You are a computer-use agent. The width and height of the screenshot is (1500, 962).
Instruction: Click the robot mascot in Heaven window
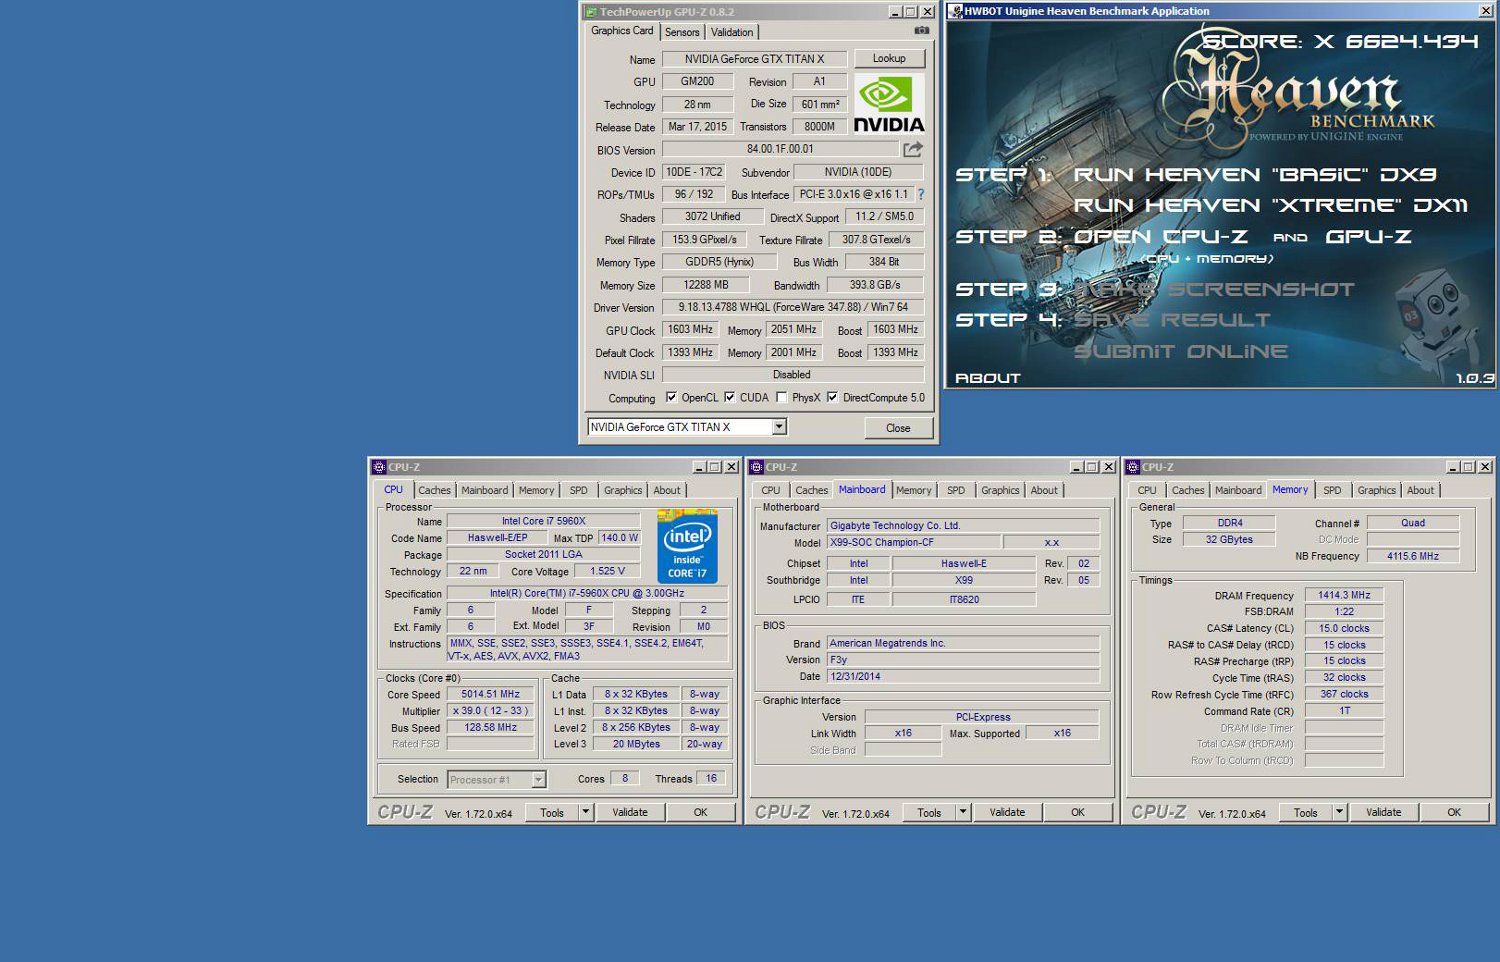pyautogui.click(x=1437, y=320)
